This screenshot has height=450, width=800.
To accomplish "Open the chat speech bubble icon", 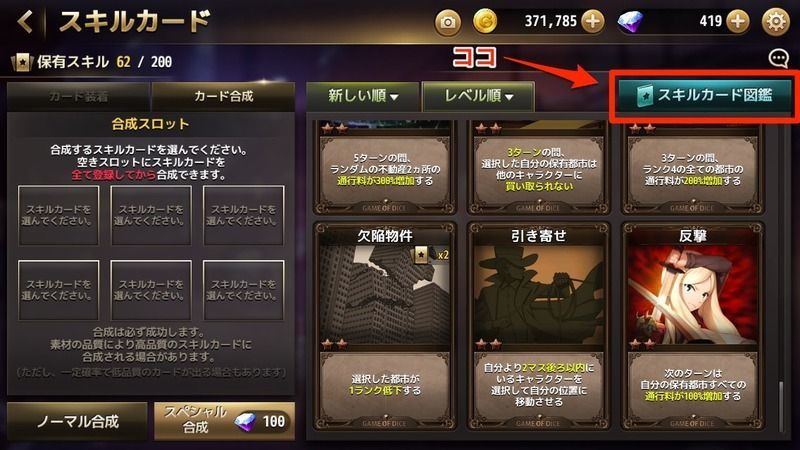I will (779, 58).
